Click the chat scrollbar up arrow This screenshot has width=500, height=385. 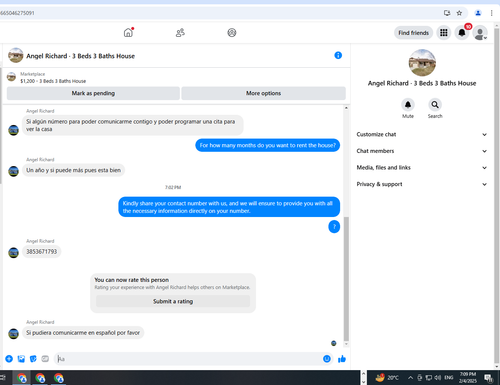click(346, 108)
